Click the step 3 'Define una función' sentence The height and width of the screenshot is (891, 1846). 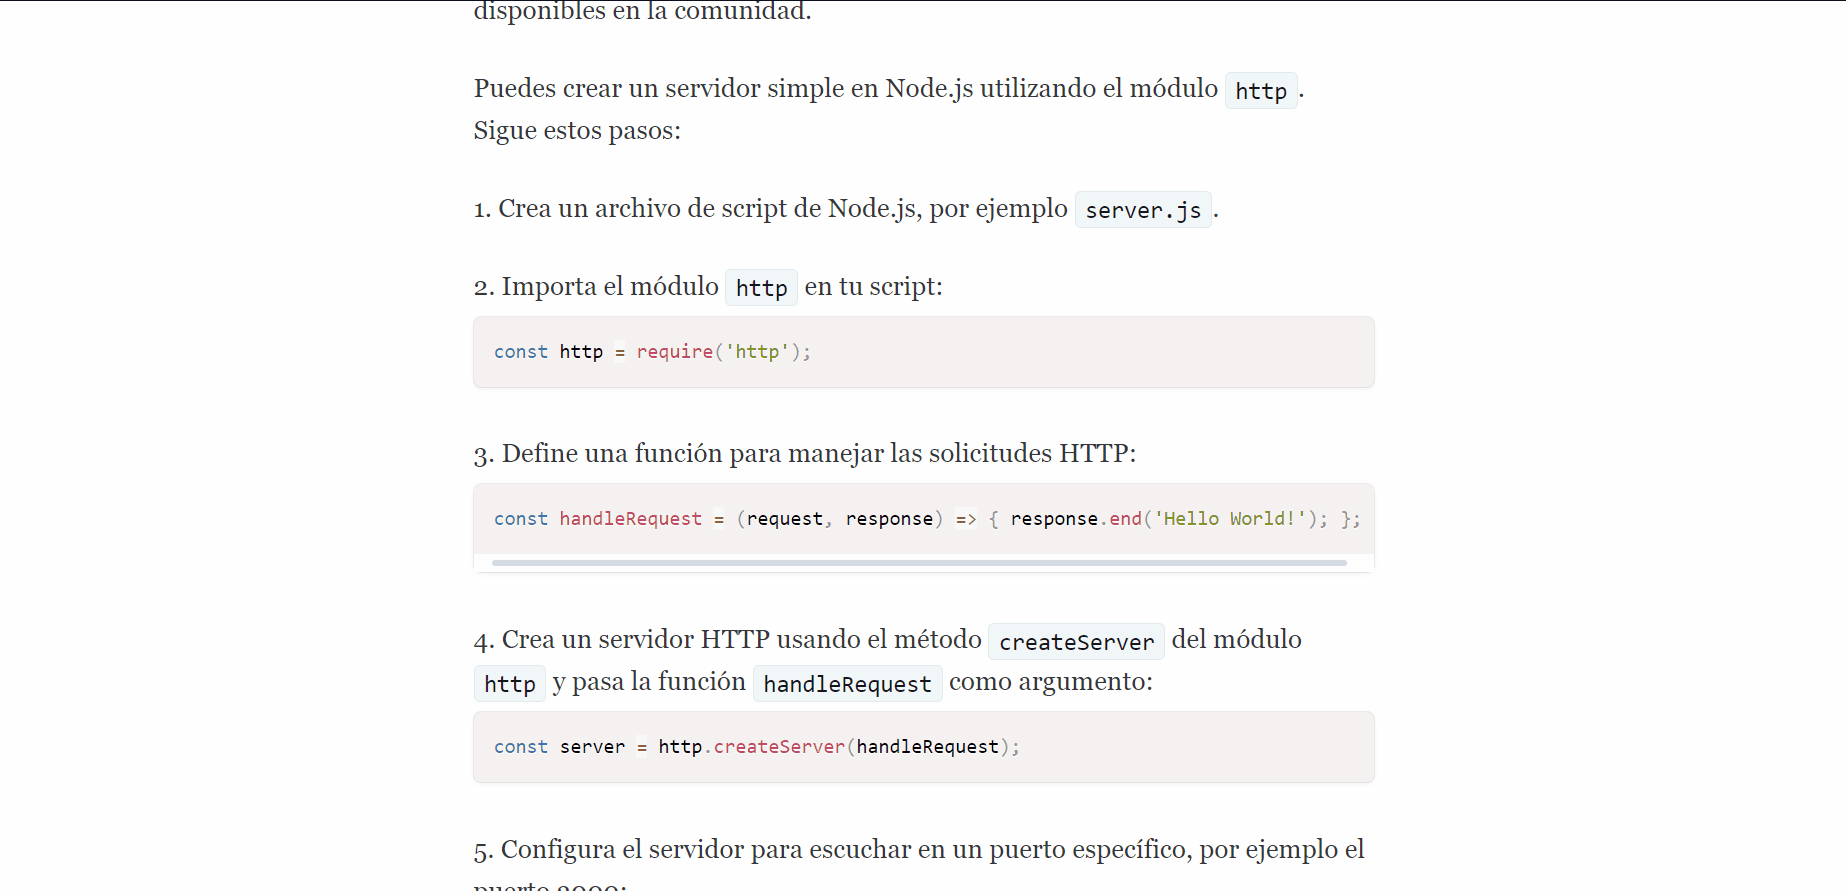tap(818, 454)
